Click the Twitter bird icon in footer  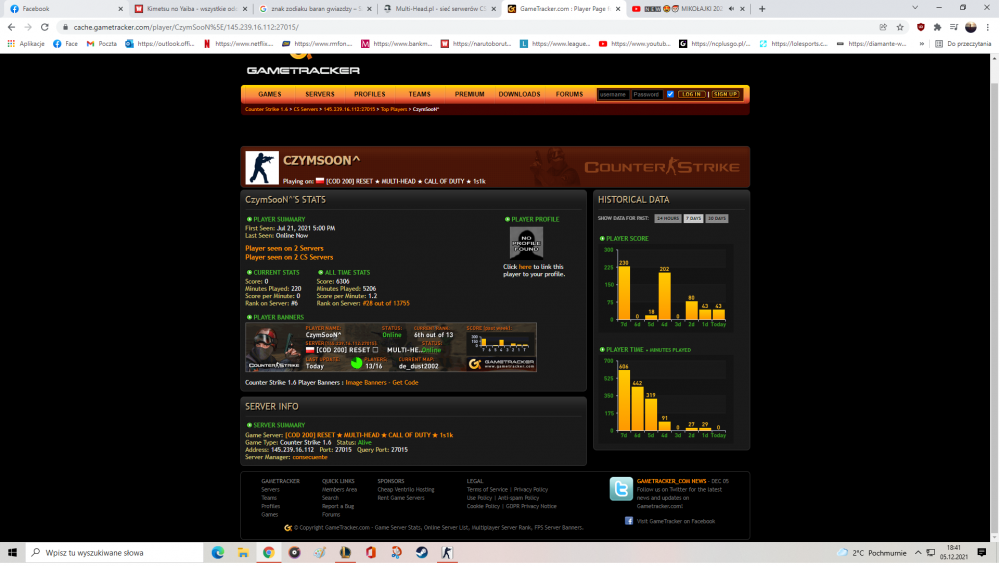(x=621, y=488)
